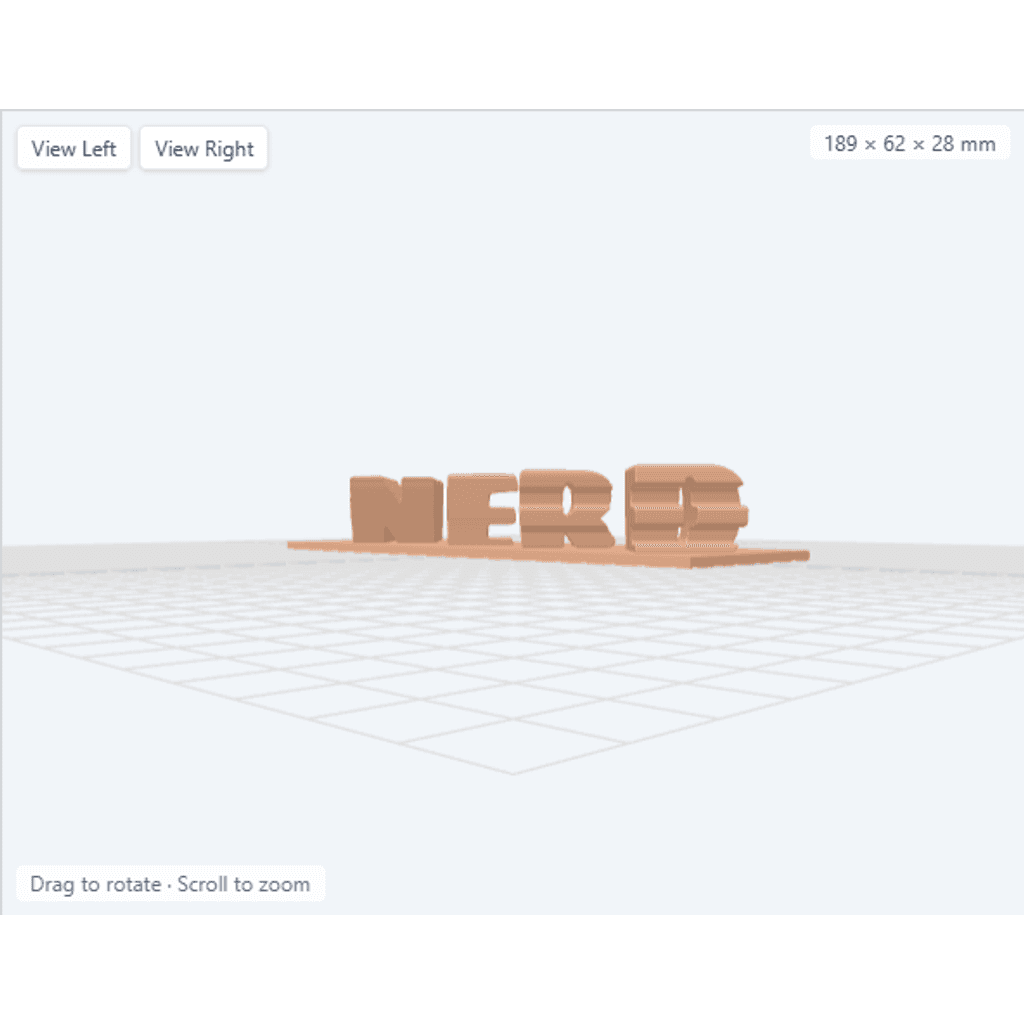Click the View Right button

204,148
